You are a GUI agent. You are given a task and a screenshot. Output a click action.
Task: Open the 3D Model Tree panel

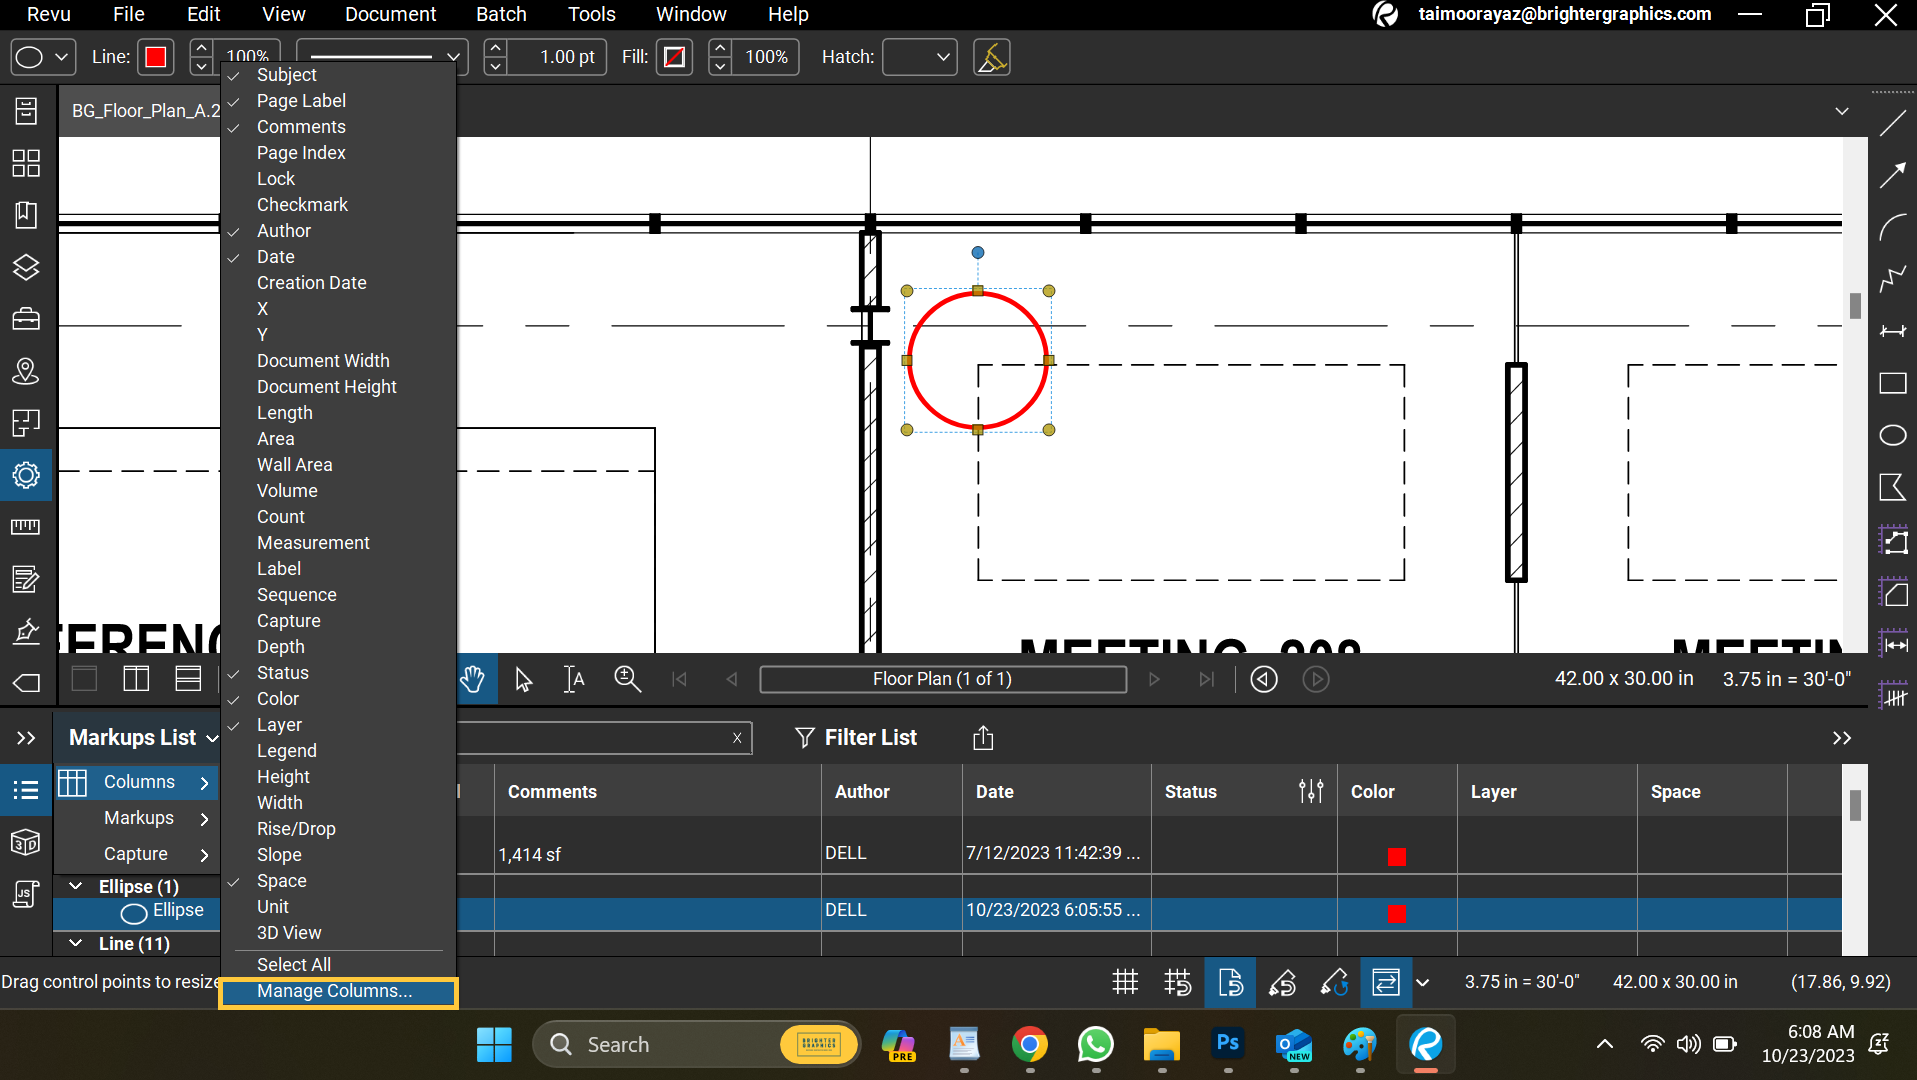[25, 842]
